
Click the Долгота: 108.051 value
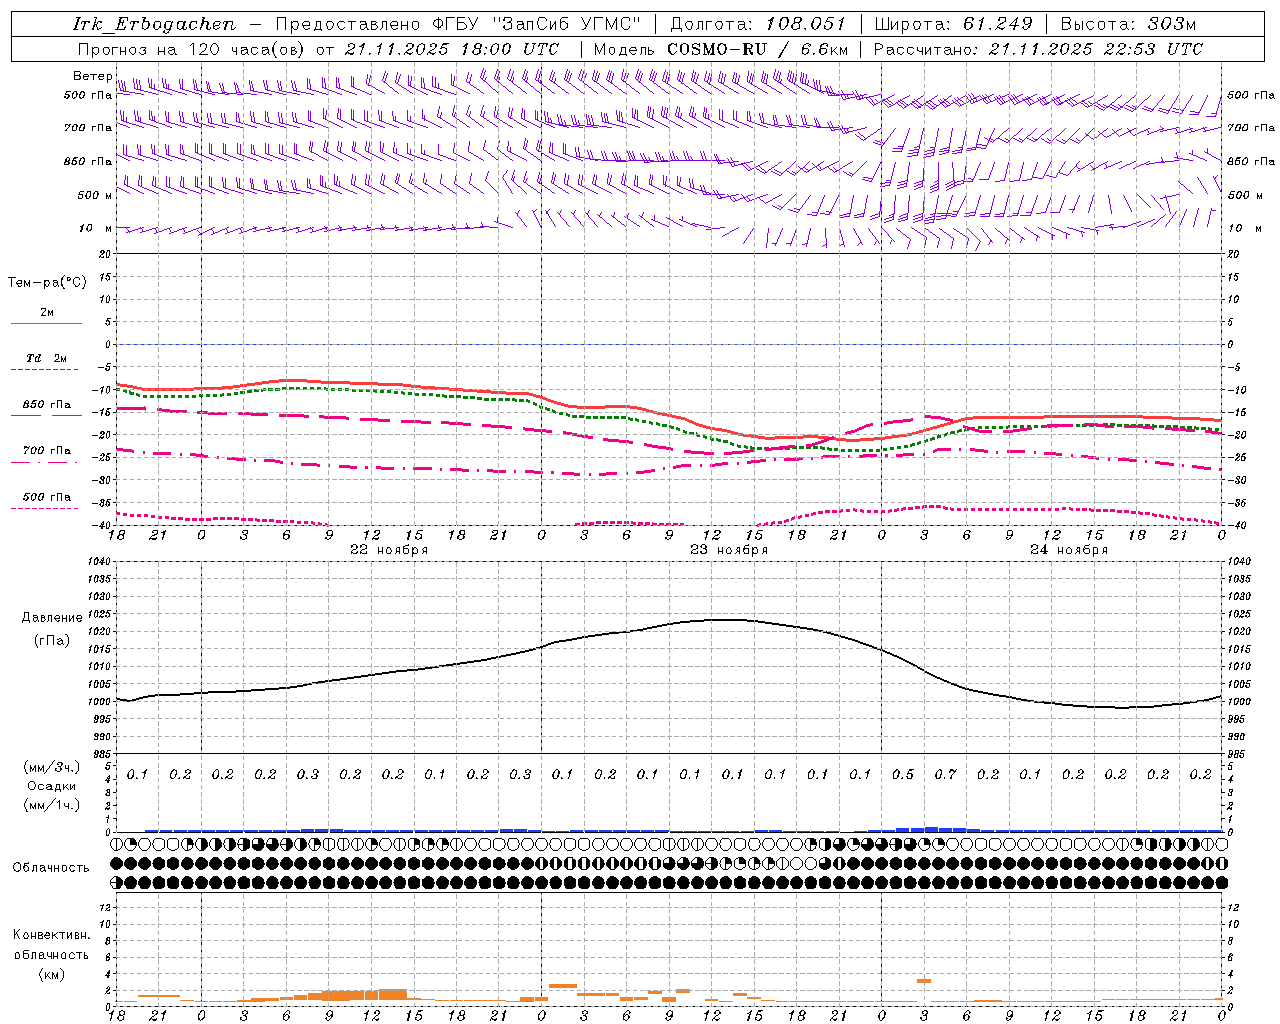coord(758,24)
